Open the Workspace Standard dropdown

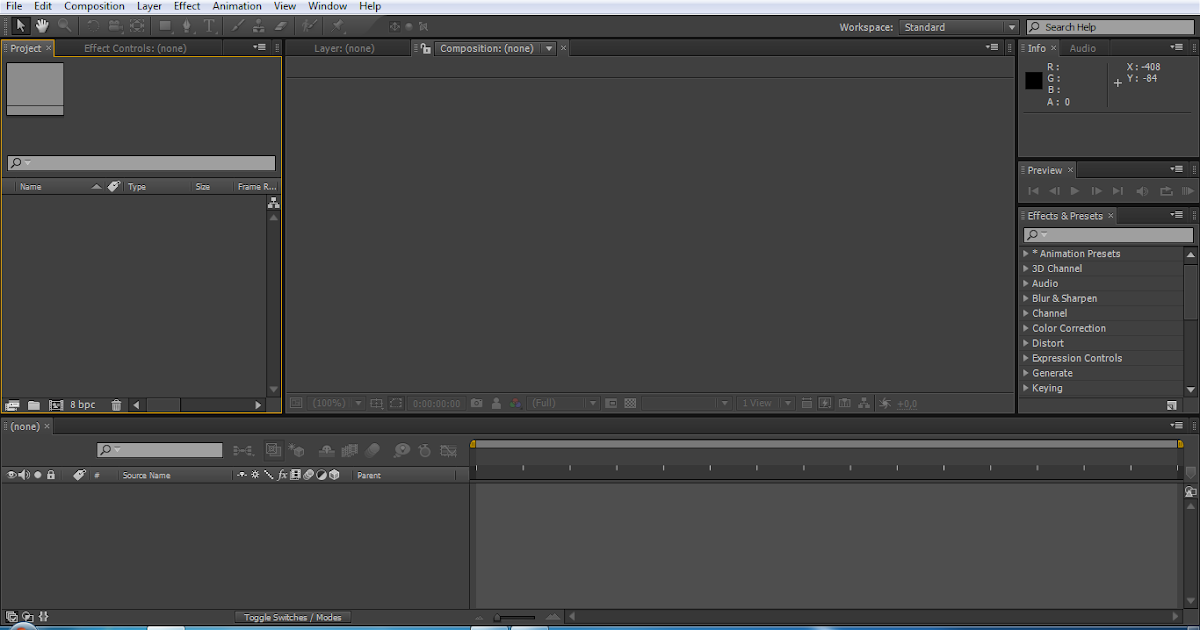point(959,27)
